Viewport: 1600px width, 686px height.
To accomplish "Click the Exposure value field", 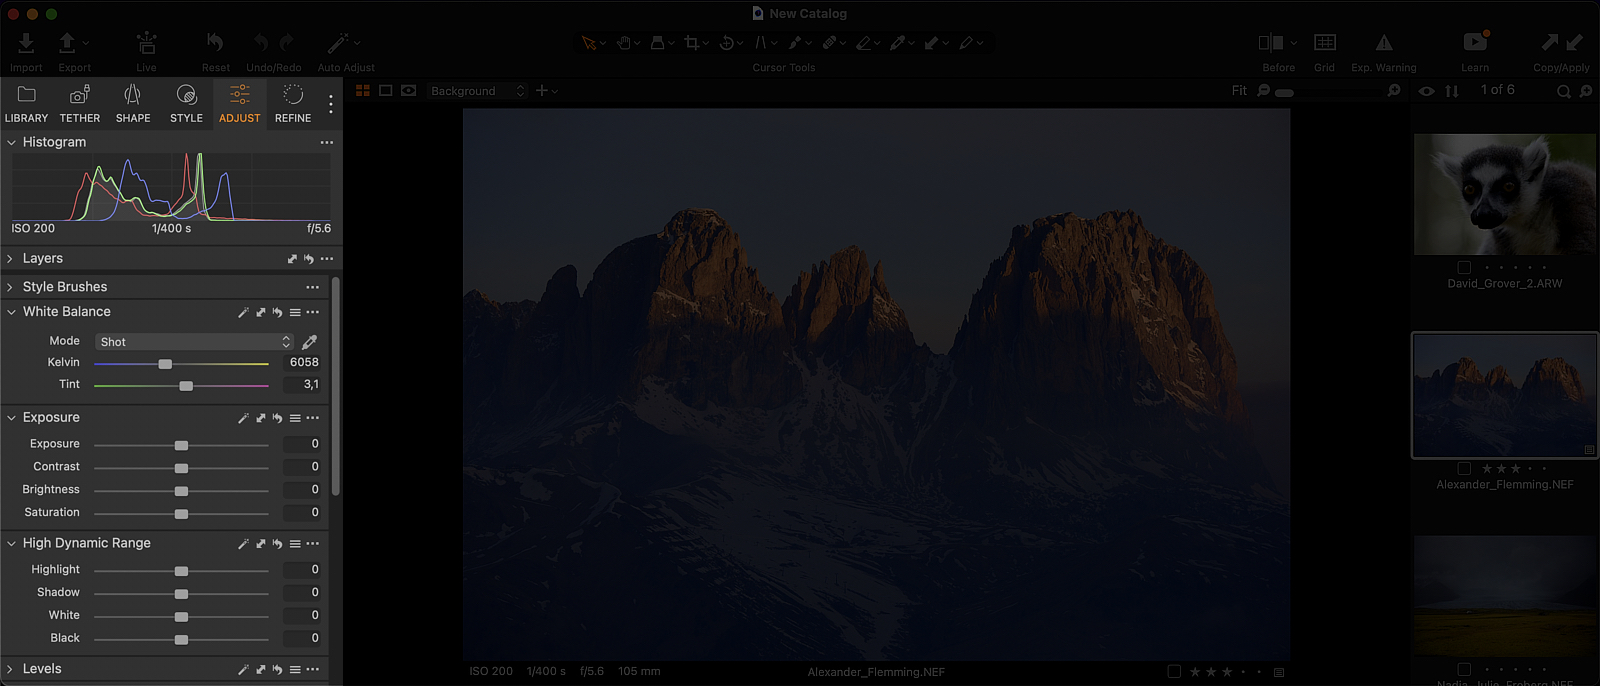I will point(303,444).
